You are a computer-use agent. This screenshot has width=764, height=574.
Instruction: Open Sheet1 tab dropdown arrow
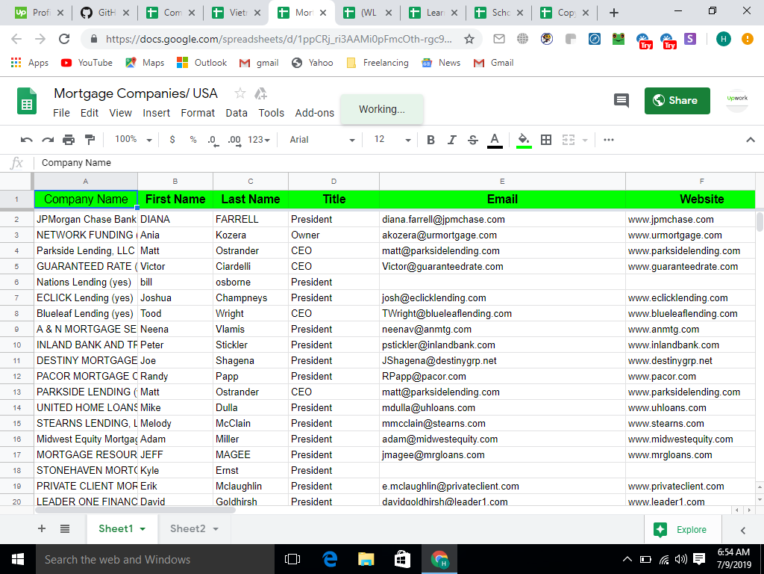(x=143, y=529)
